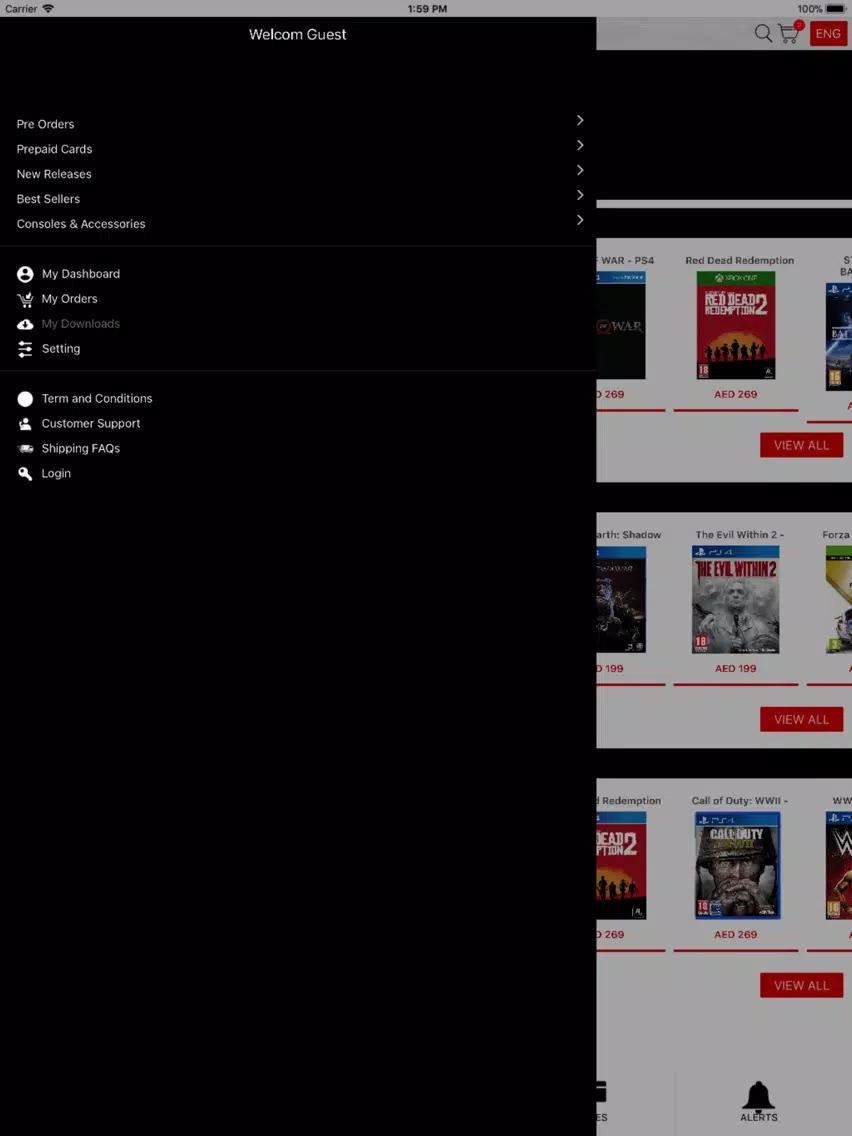Click the Setting sliders icon
This screenshot has width=852, height=1136.
[25, 349]
